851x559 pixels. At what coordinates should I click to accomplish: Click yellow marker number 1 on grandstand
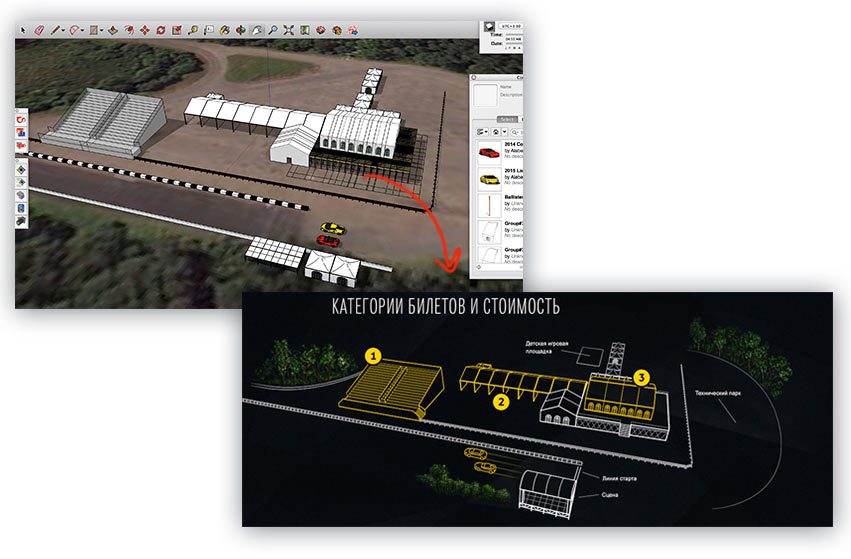pyautogui.click(x=372, y=355)
